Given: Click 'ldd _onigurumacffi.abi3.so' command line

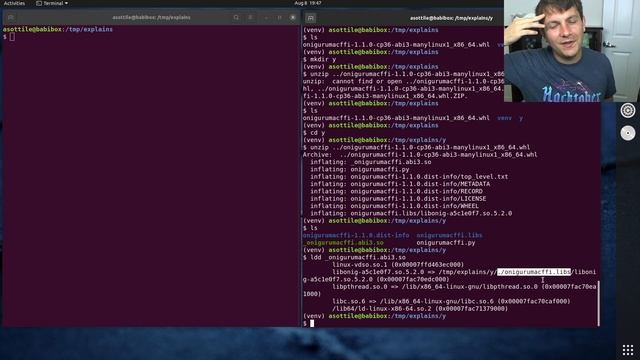Looking at the screenshot, I should 354,258.
